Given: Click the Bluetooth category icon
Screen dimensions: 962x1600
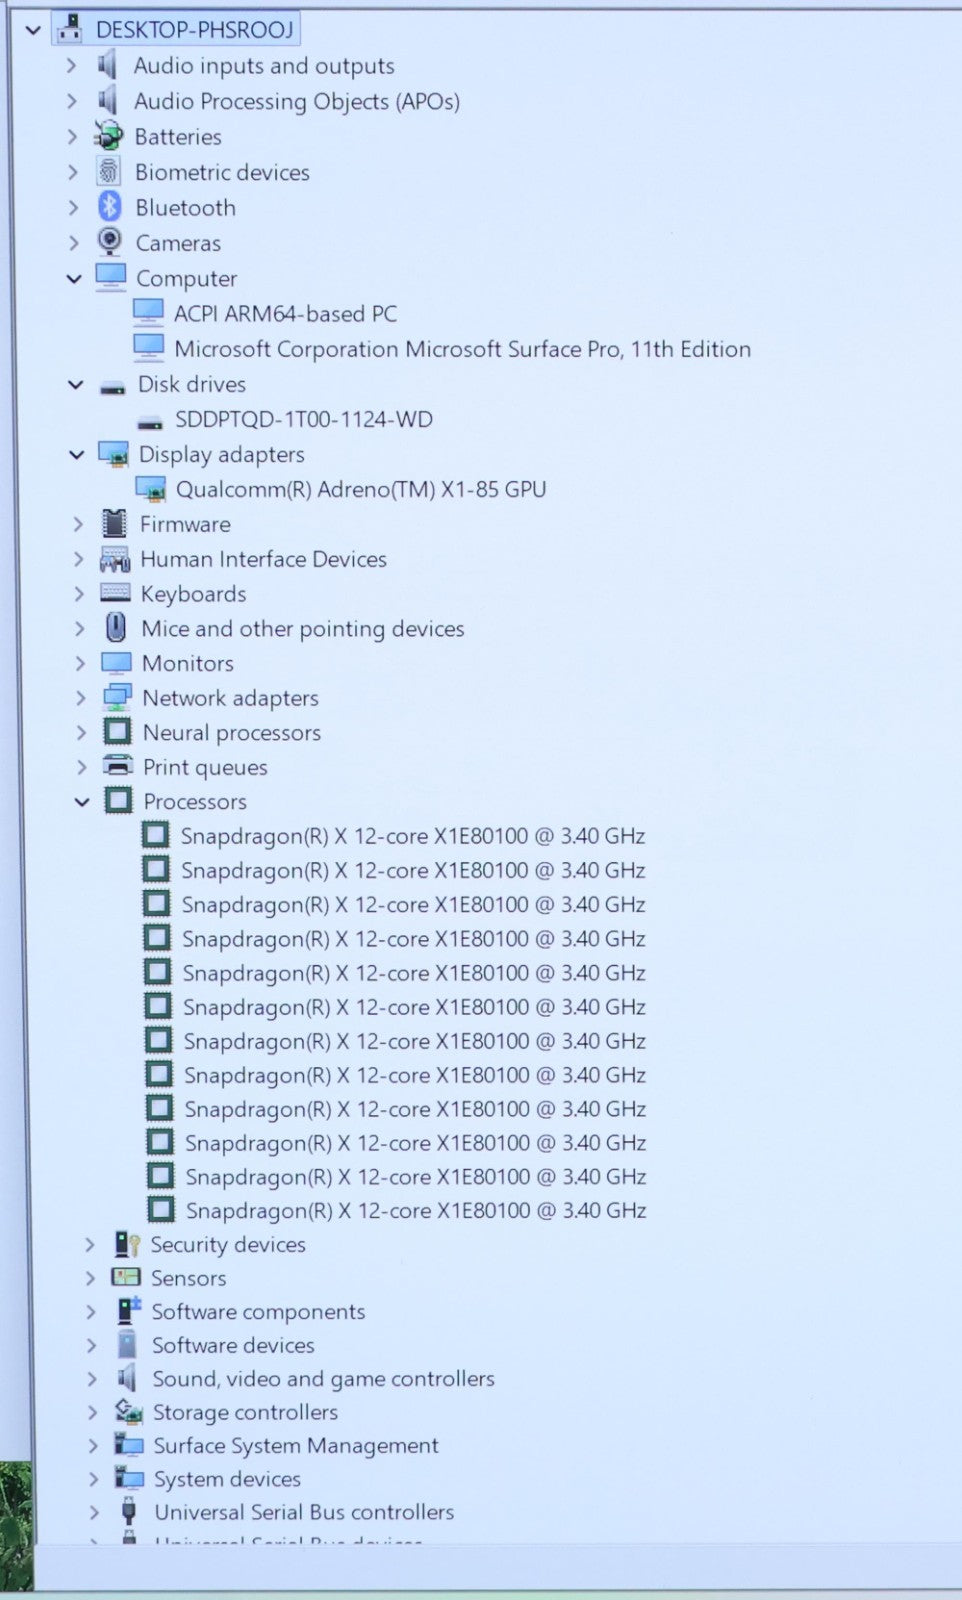Looking at the screenshot, I should click(109, 207).
